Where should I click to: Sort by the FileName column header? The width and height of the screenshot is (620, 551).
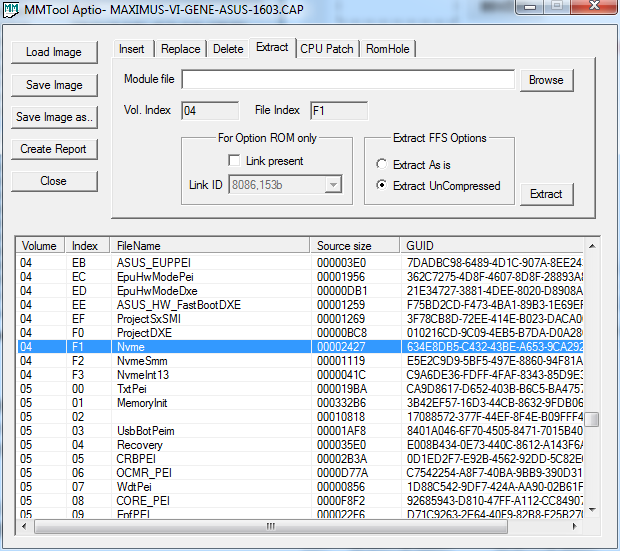(x=210, y=246)
